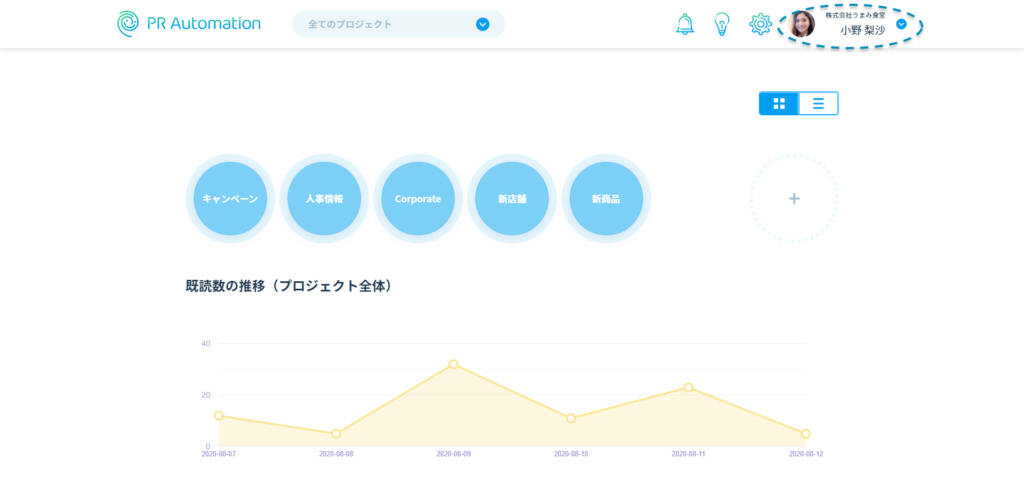
Task: Expand the user account menu arrow
Action: (x=901, y=24)
